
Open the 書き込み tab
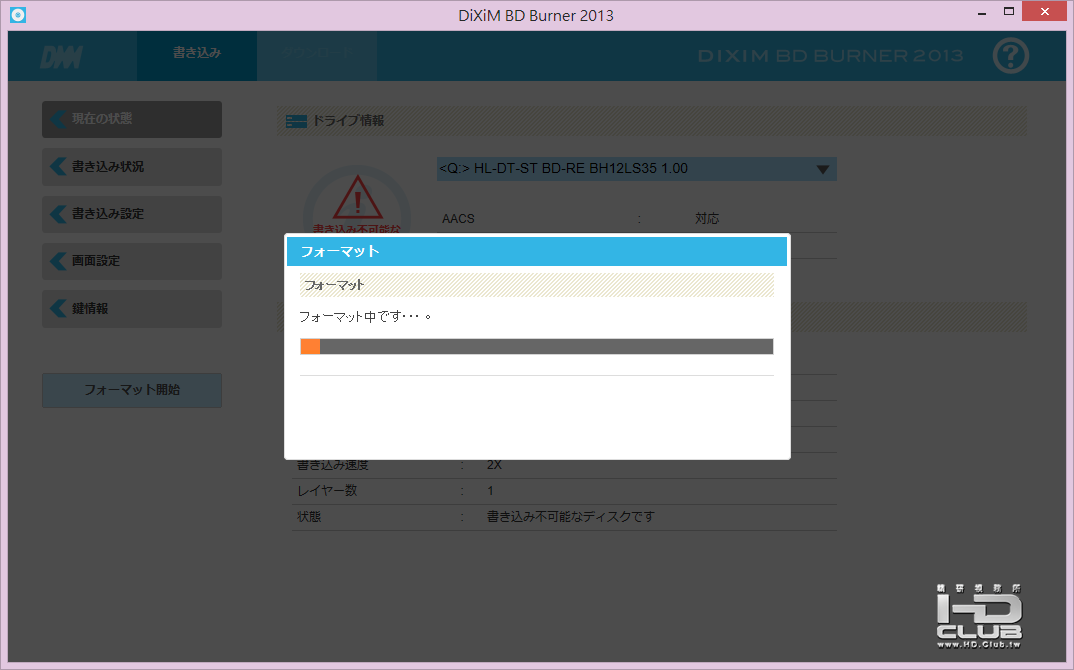pos(197,55)
